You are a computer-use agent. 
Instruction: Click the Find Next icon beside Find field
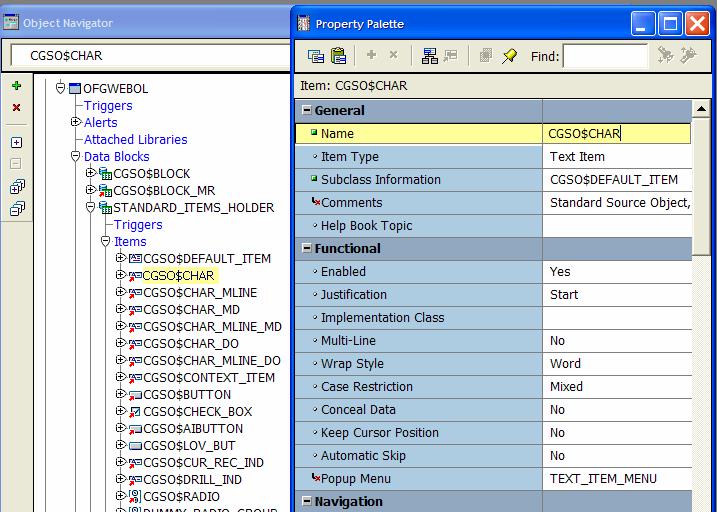[665, 56]
